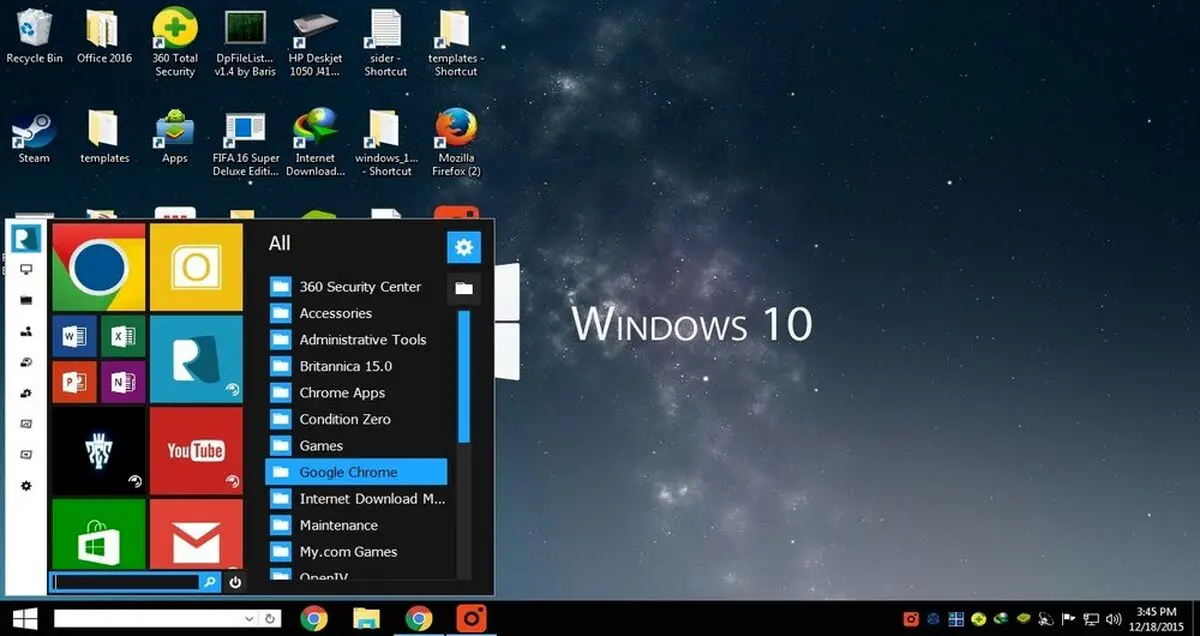The width and height of the screenshot is (1200, 636).
Task: Click the start menu program list scrollbar
Action: pyautogui.click(x=464, y=376)
